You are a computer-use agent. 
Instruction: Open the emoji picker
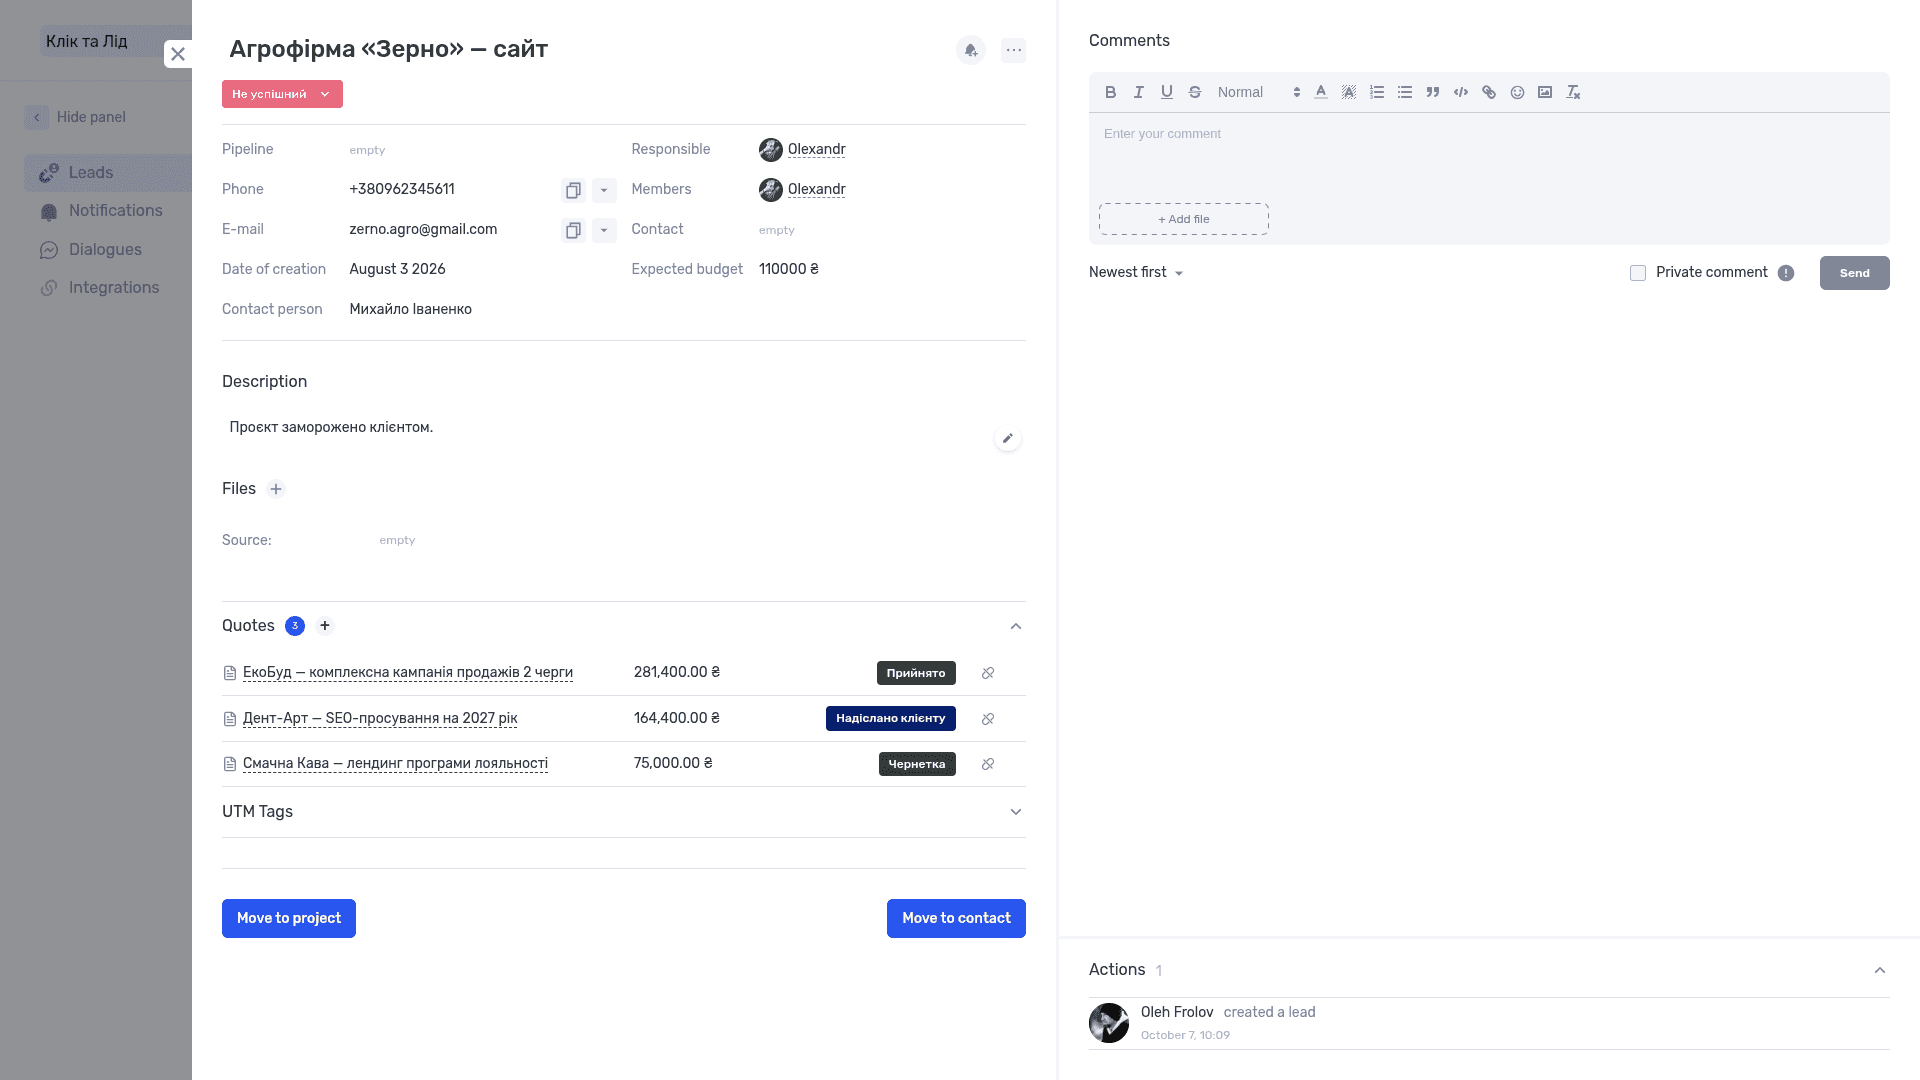(1517, 92)
